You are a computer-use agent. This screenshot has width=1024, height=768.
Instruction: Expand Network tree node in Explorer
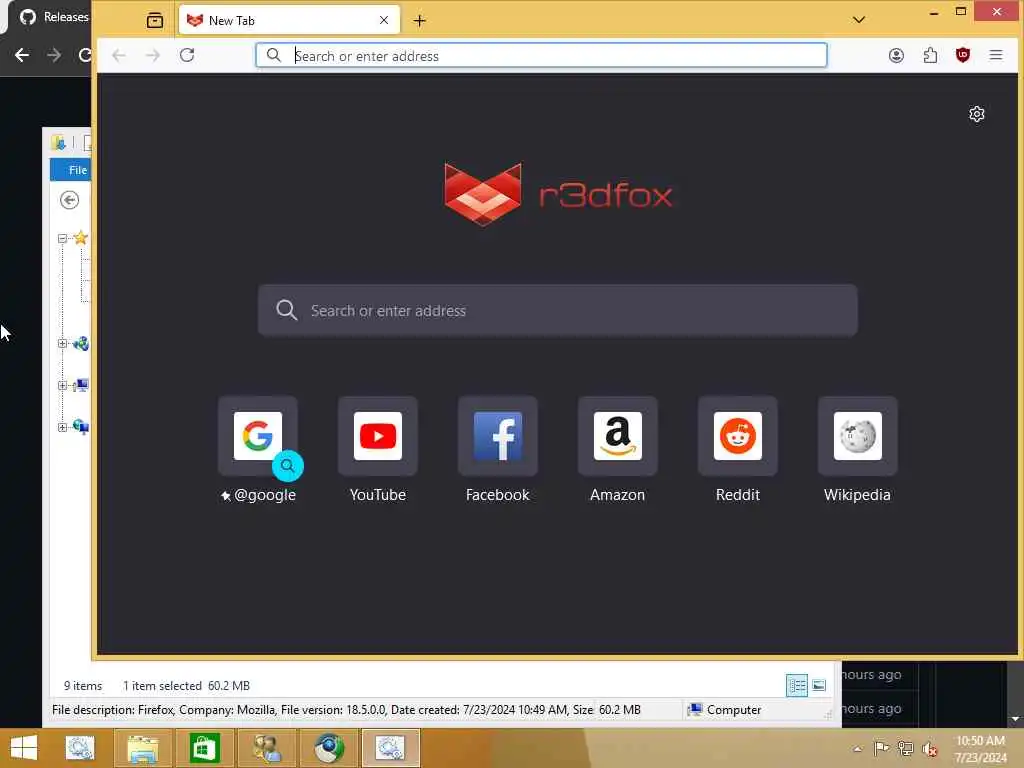(62, 427)
